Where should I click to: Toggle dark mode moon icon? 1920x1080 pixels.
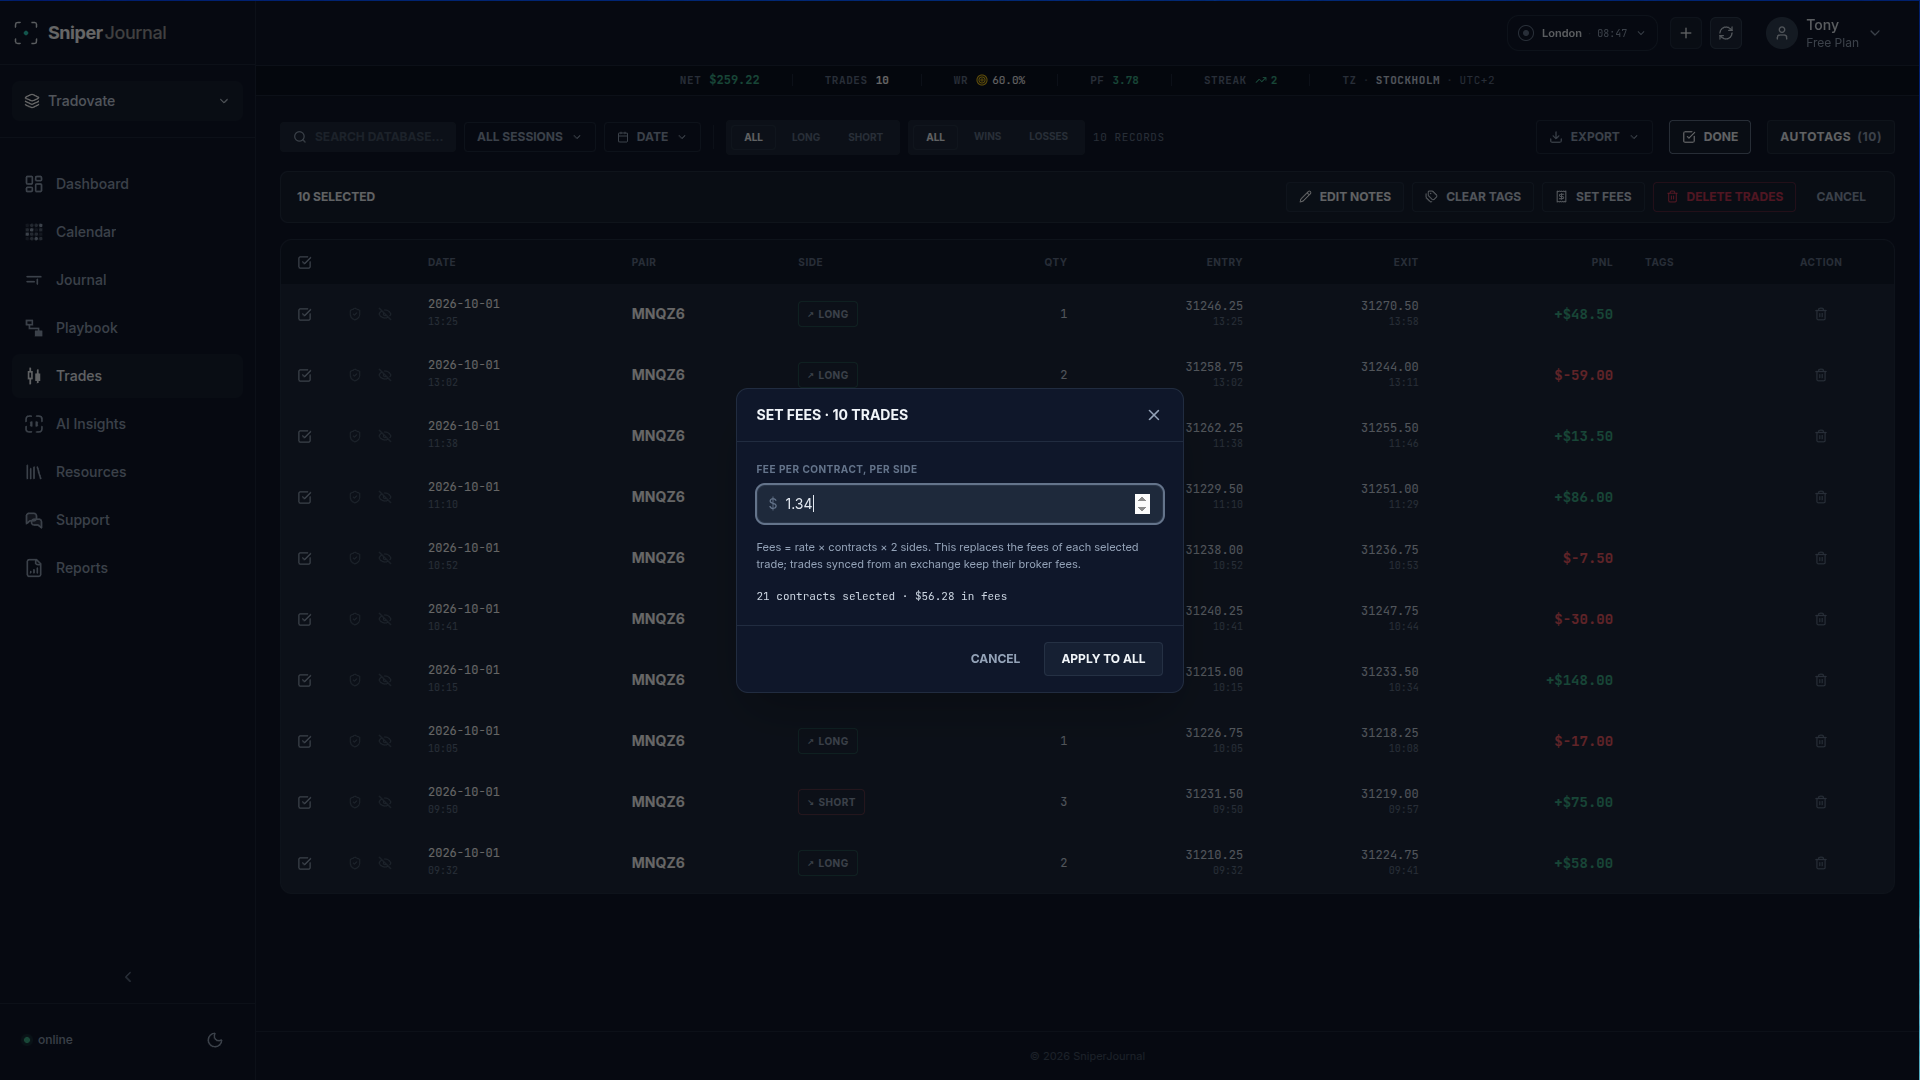pyautogui.click(x=215, y=1040)
